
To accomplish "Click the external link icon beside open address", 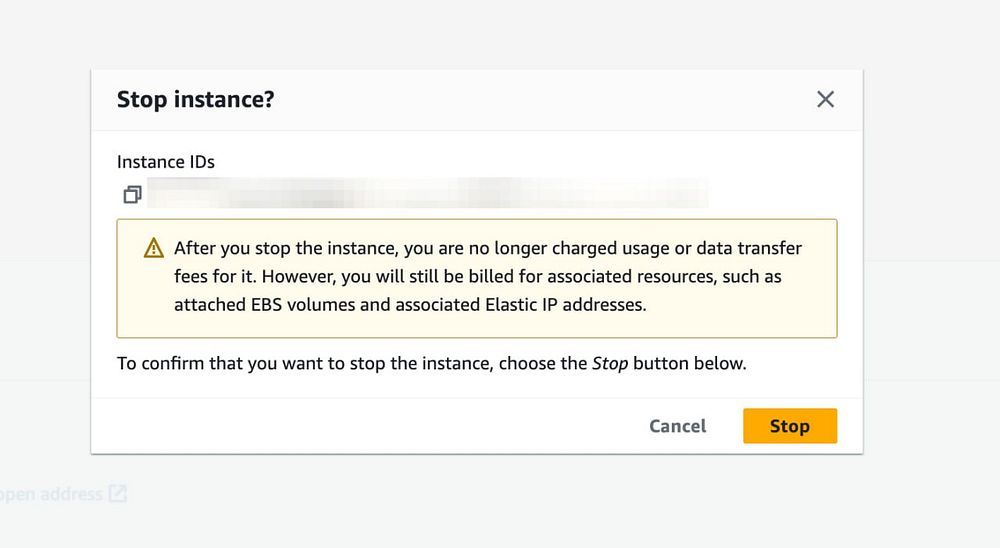I will 118,493.
